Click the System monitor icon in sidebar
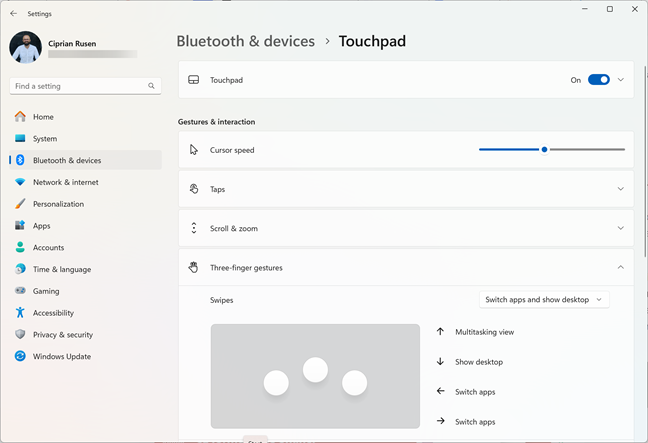 pyautogui.click(x=20, y=138)
